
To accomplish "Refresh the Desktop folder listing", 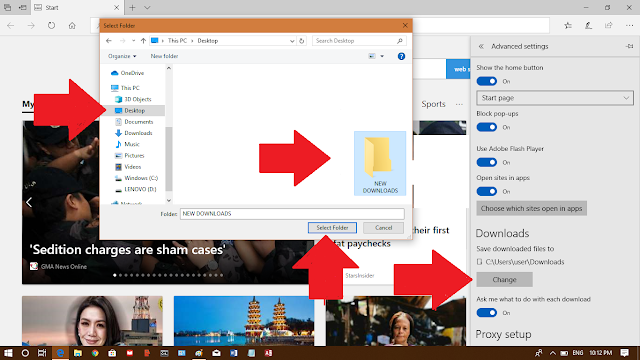I will coord(302,40).
